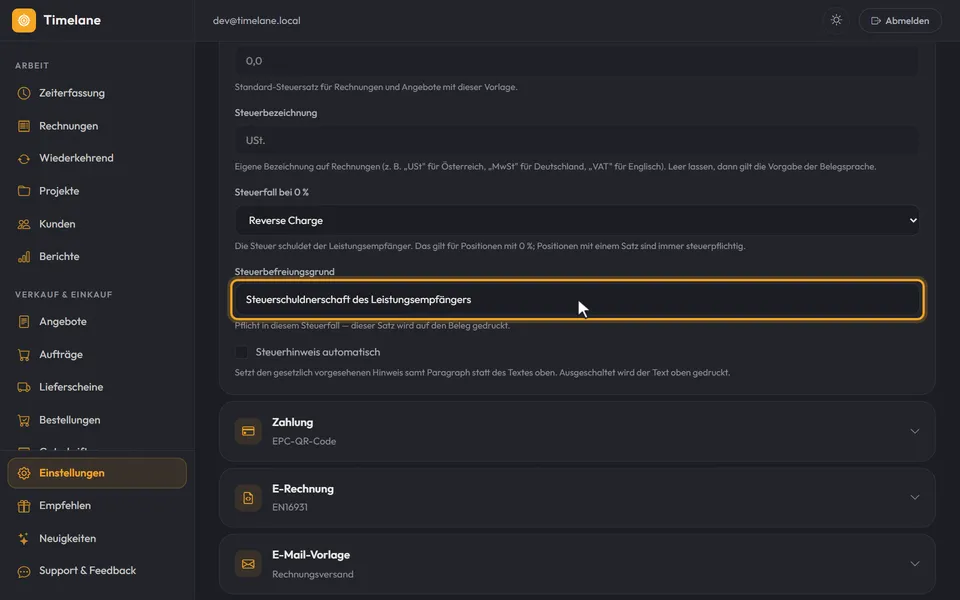This screenshot has height=600, width=960.
Task: Expand the Zahlung section chevron
Action: (915, 431)
